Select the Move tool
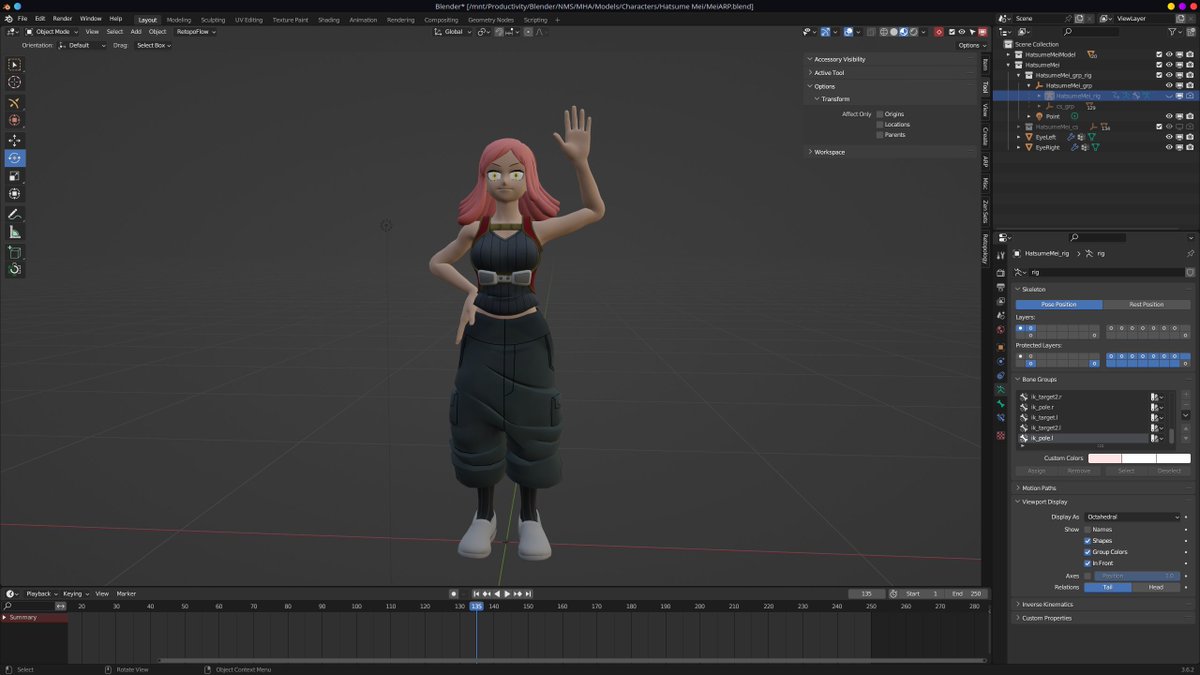This screenshot has width=1200, height=675. (x=15, y=141)
